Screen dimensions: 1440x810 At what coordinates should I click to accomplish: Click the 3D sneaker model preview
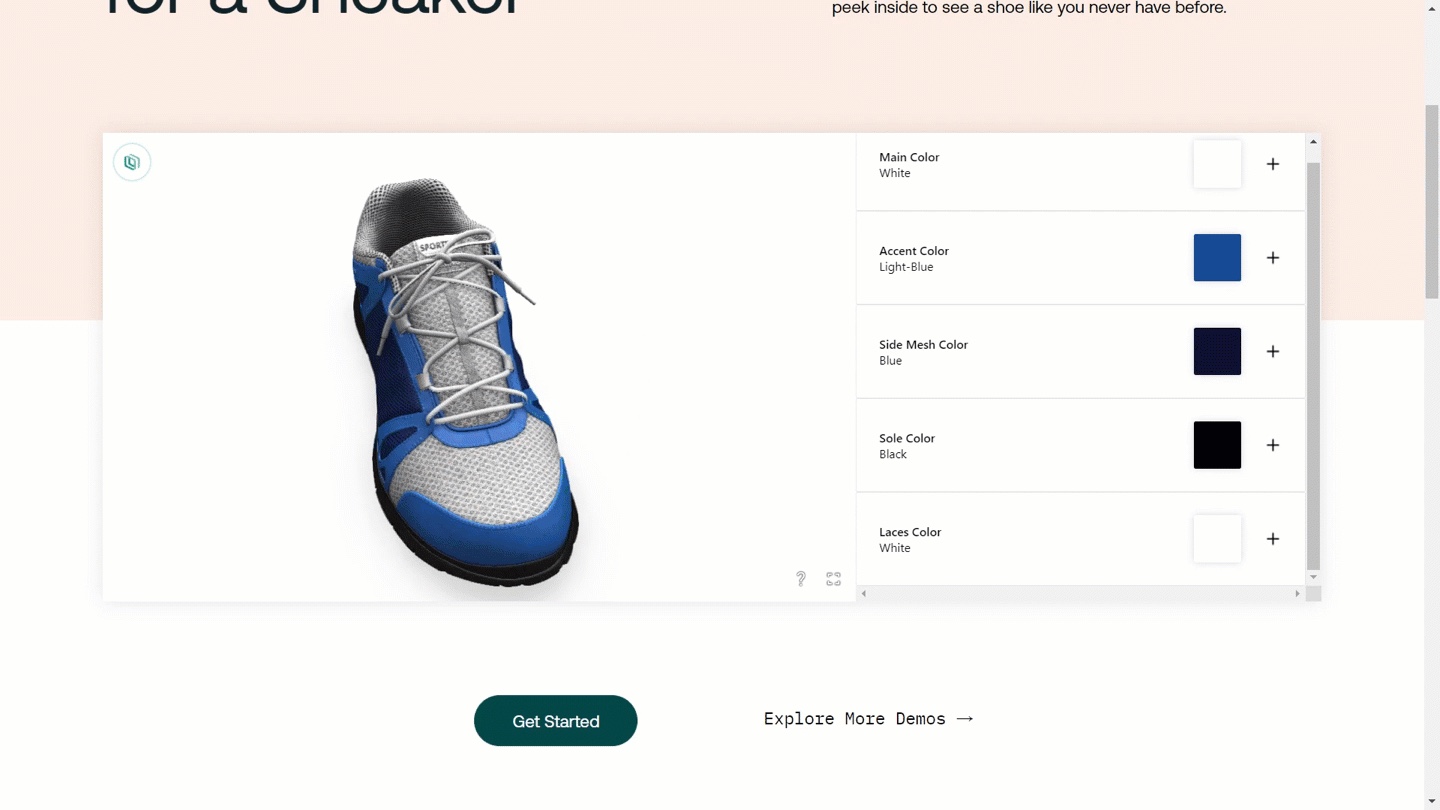tap(465, 380)
